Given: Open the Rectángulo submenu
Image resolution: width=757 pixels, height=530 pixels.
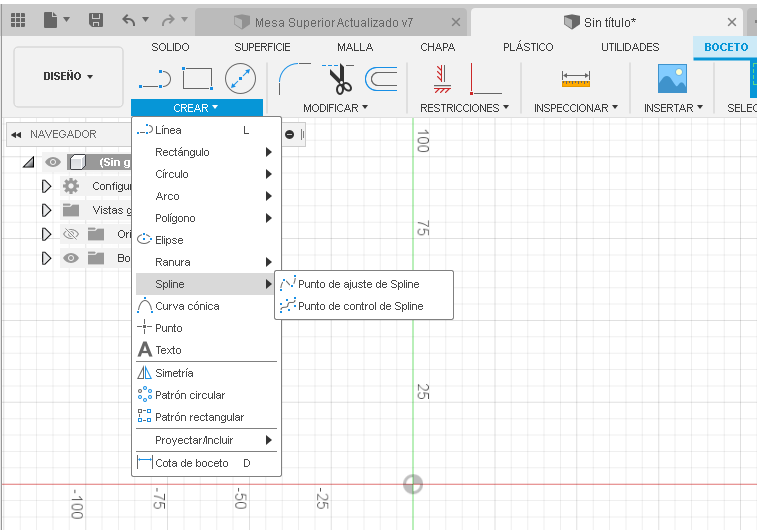Looking at the screenshot, I should (x=207, y=152).
